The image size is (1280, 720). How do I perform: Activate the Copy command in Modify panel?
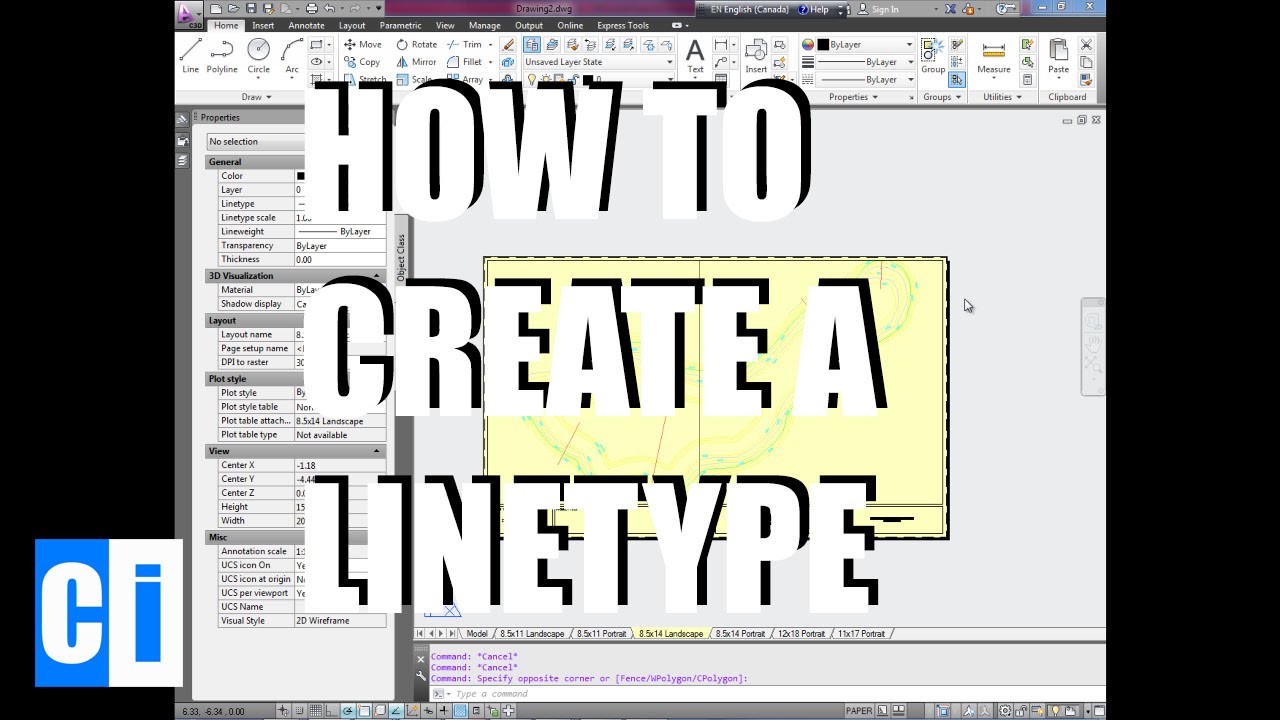tap(362, 62)
